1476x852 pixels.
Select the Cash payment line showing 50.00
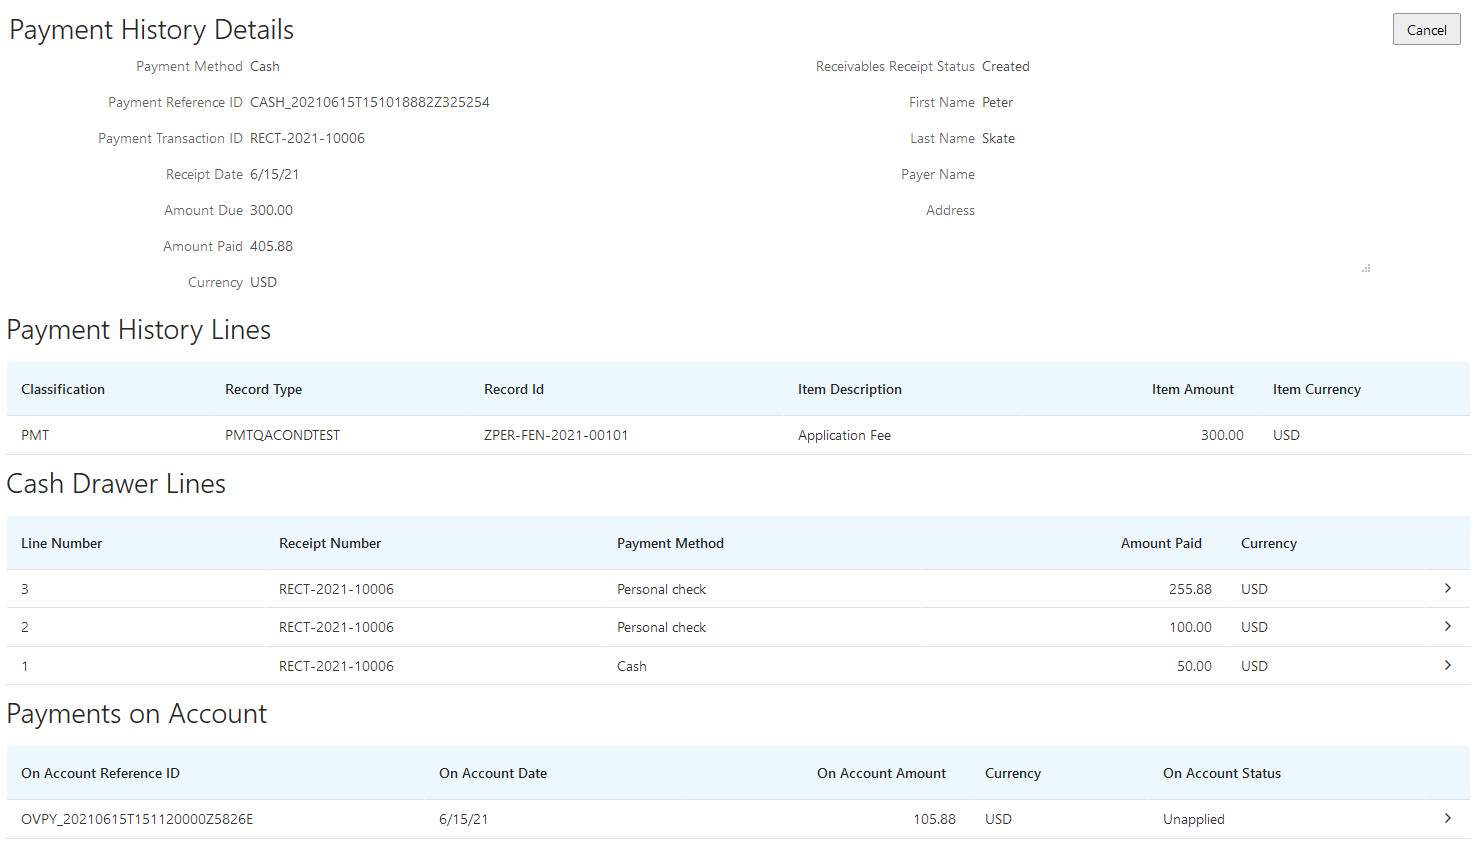coord(631,665)
